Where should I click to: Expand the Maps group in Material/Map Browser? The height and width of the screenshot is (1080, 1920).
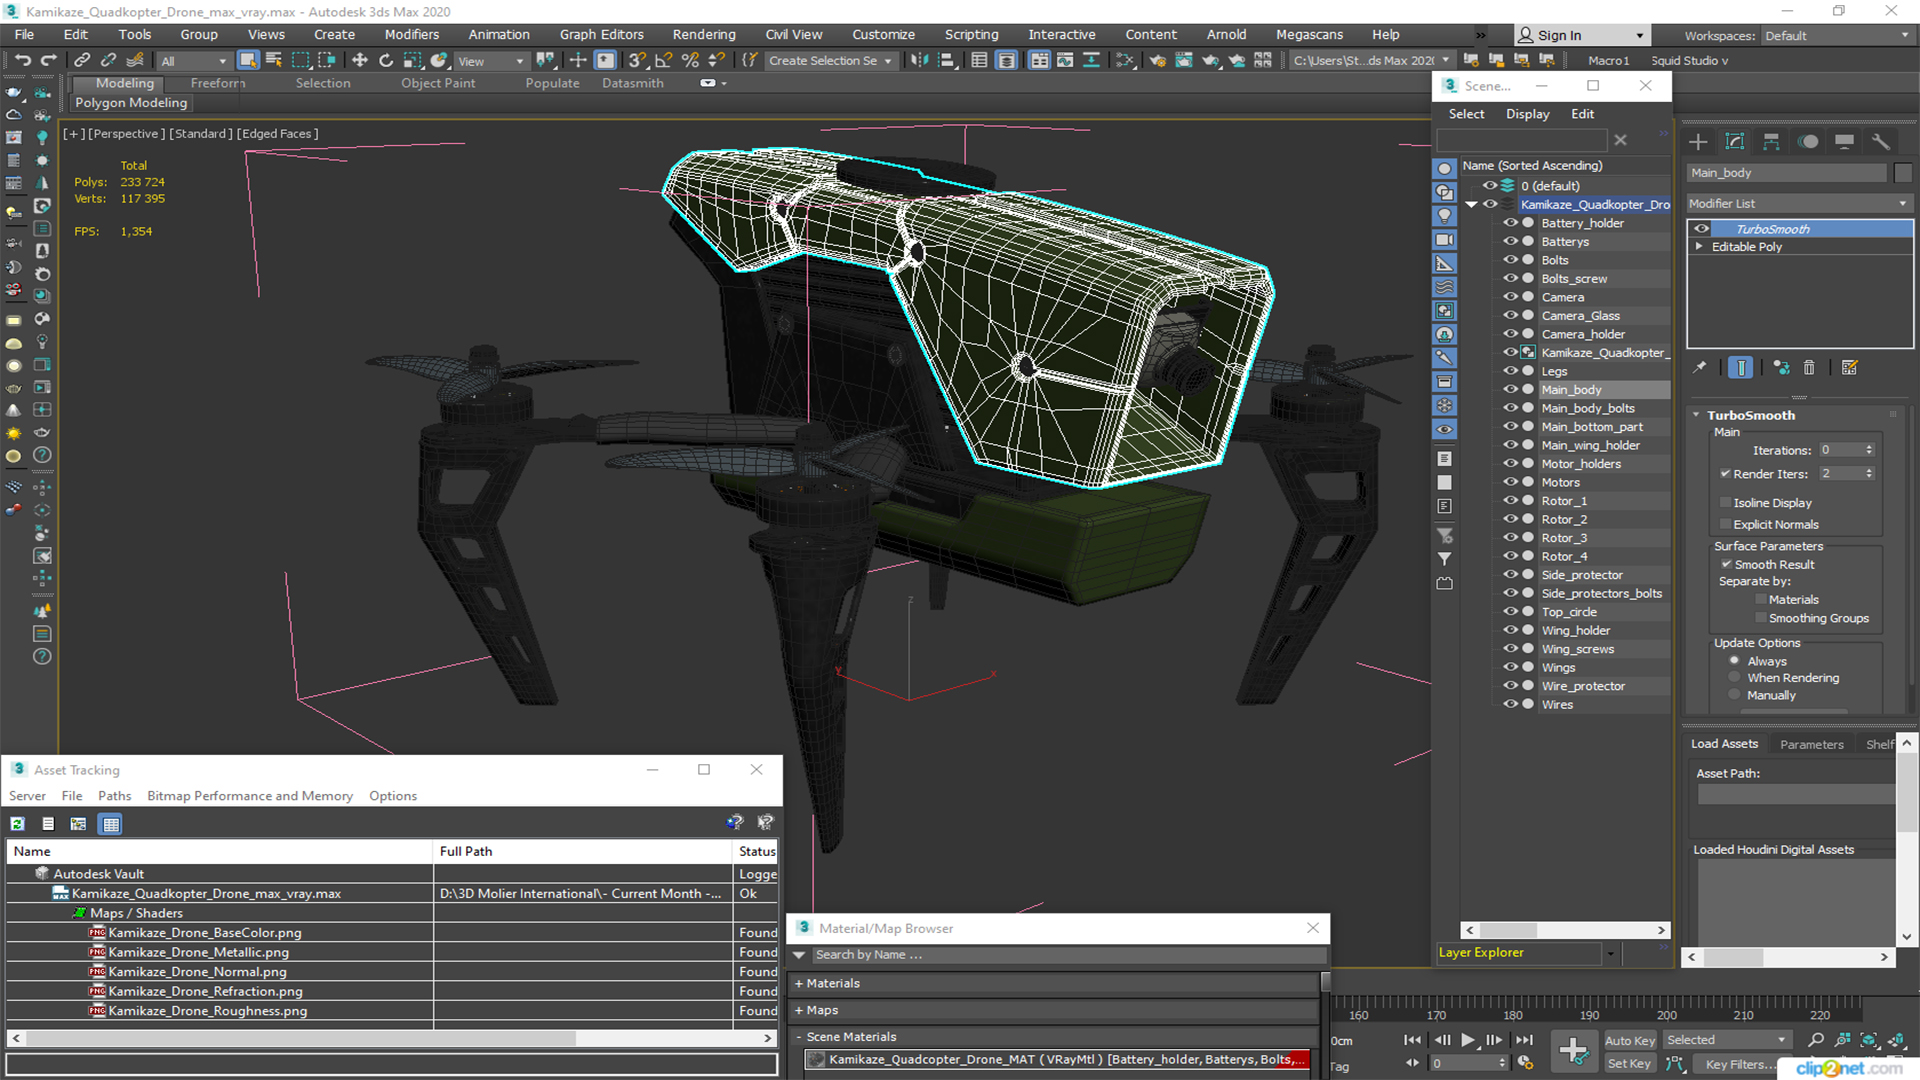(x=799, y=1011)
